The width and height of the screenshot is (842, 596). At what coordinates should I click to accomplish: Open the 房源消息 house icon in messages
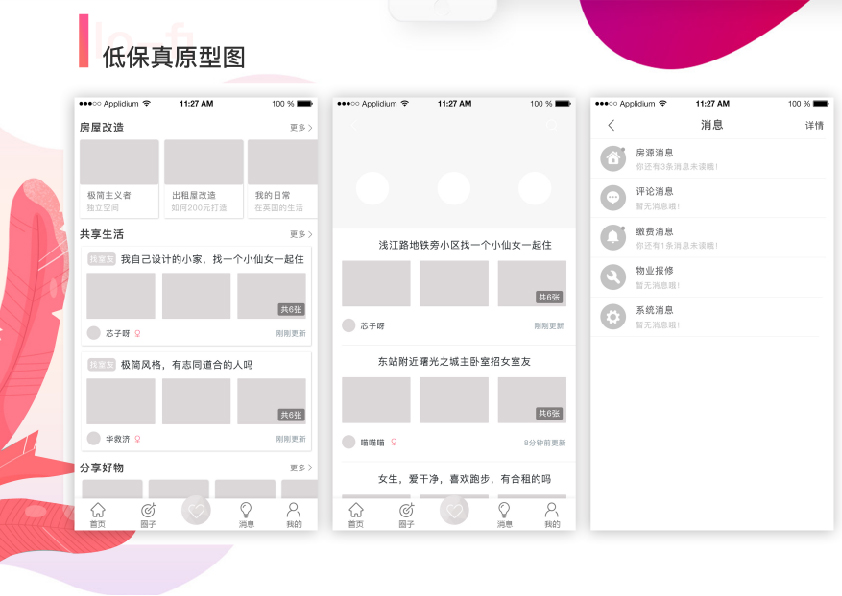coord(613,159)
